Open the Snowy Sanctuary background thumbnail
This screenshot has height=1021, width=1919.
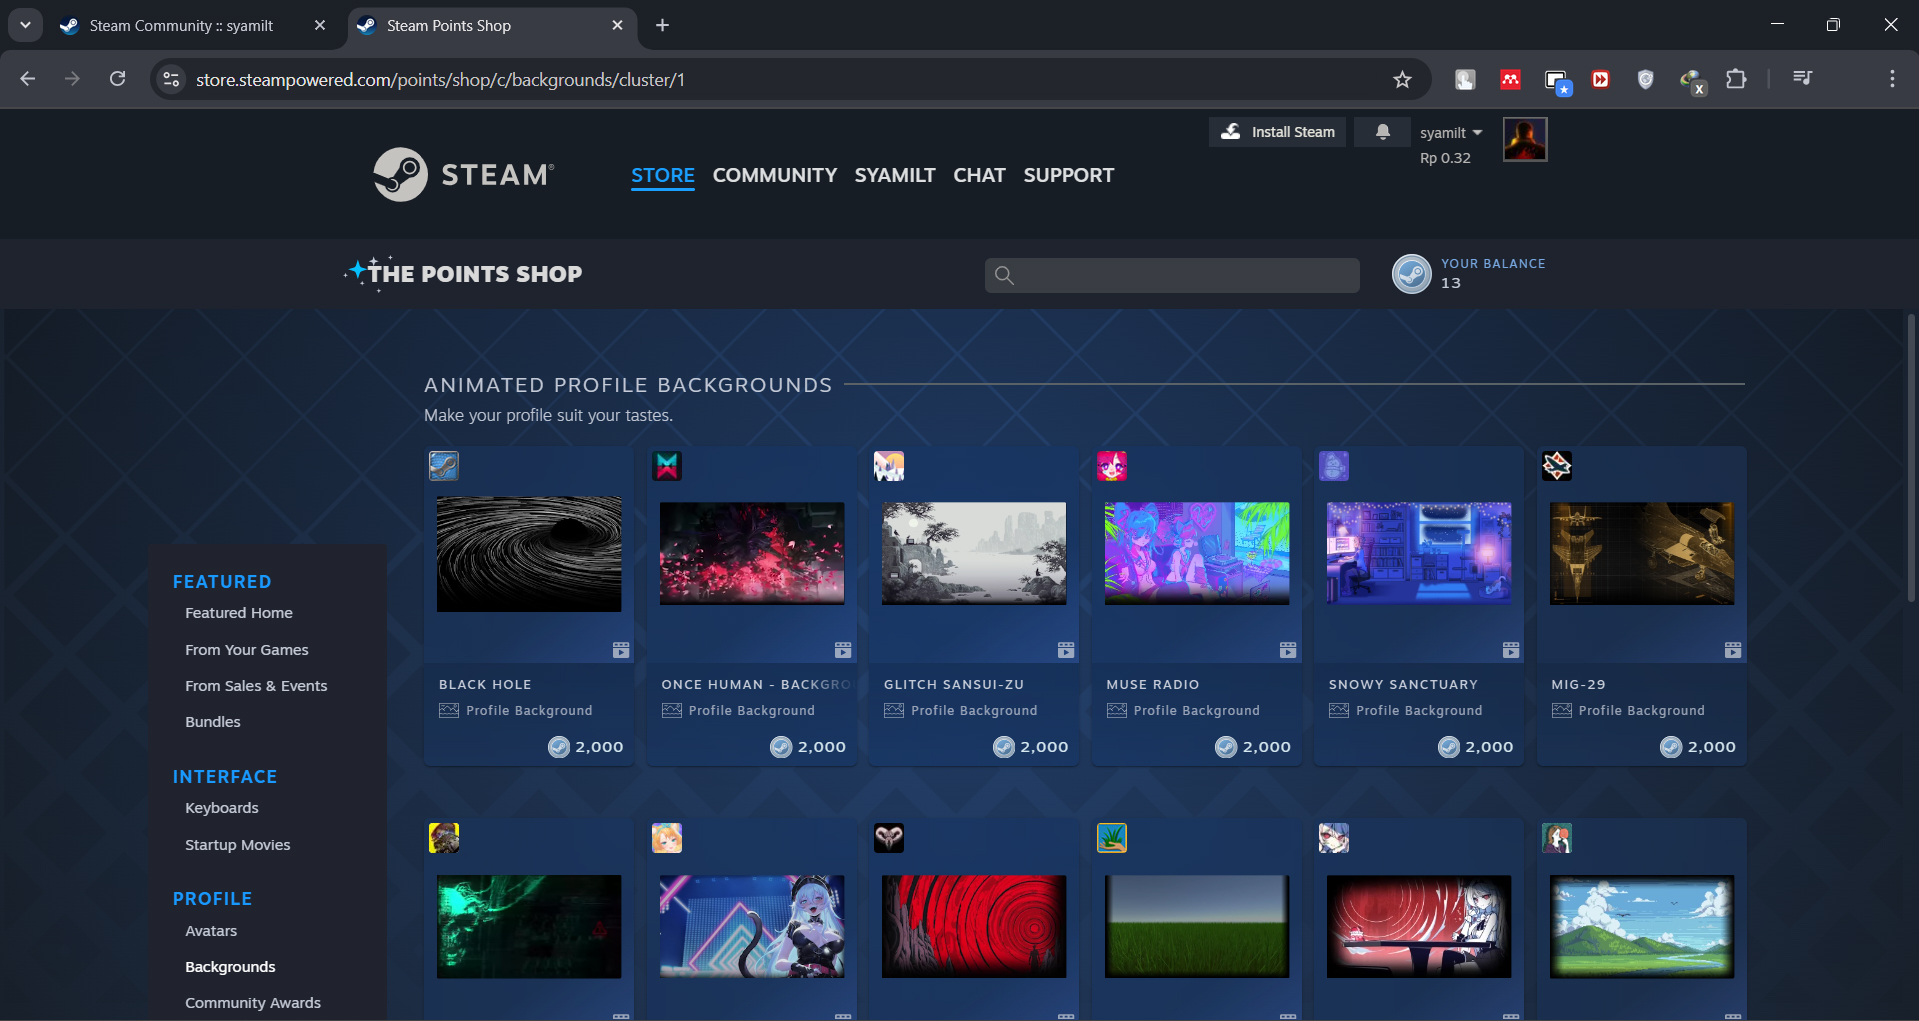coord(1419,553)
